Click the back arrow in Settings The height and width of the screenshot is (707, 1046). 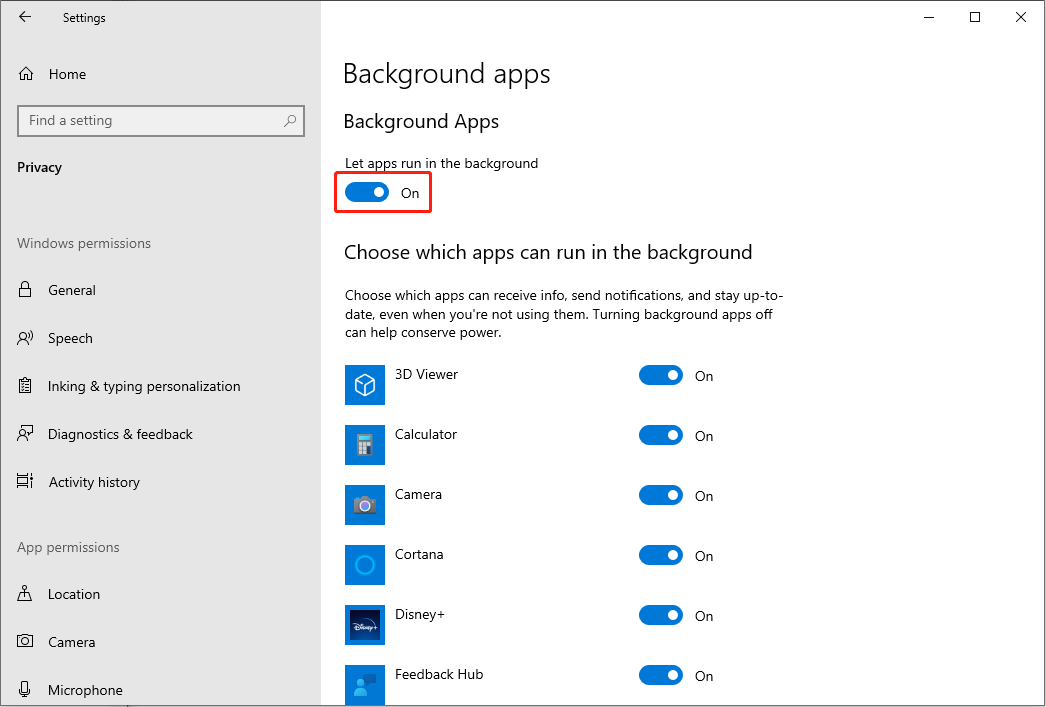tap(25, 17)
